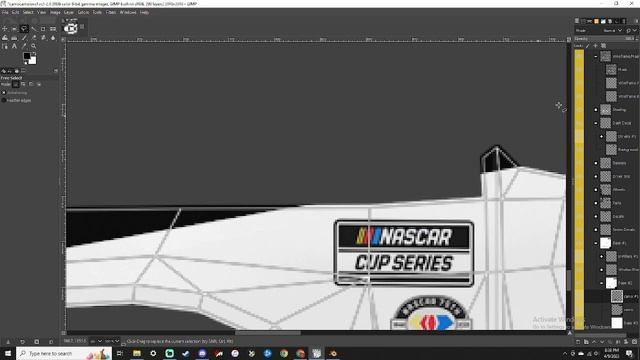Expand the Parts layer group

596,203
